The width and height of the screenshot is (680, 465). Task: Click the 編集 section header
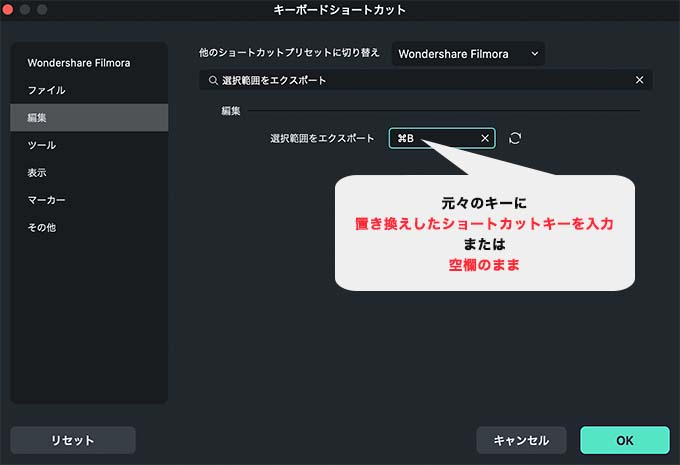click(231, 111)
